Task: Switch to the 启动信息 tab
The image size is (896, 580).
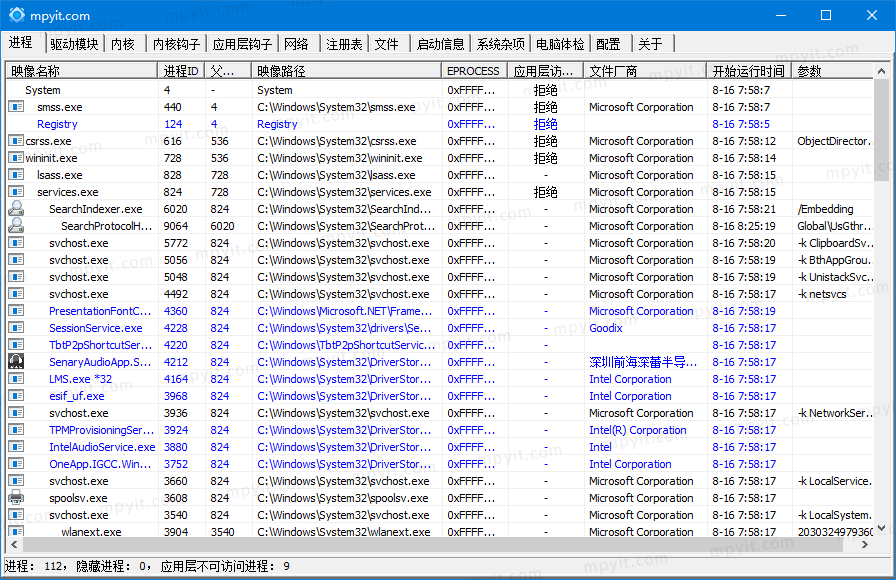Action: [441, 44]
